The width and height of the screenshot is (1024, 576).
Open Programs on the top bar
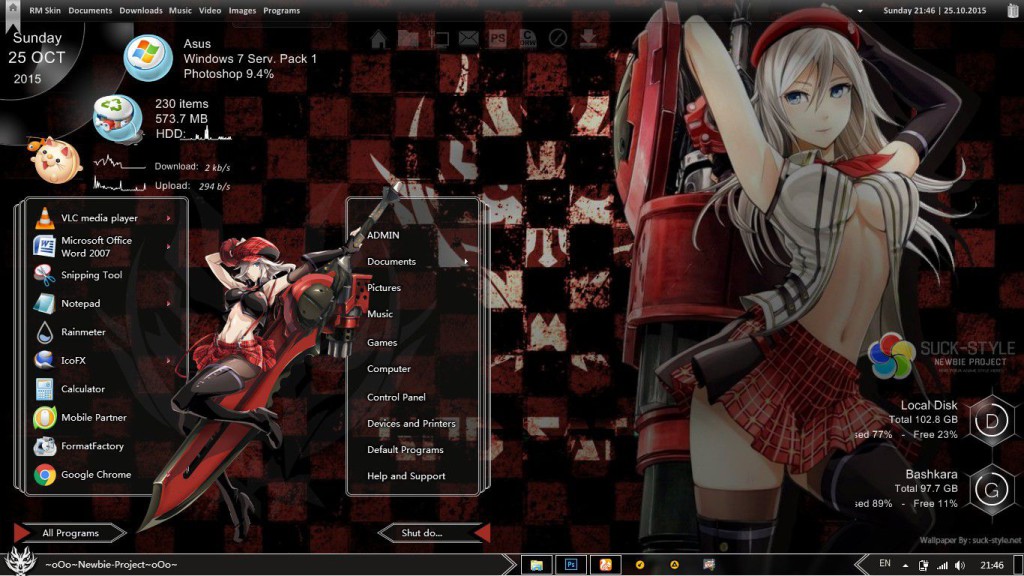(281, 10)
